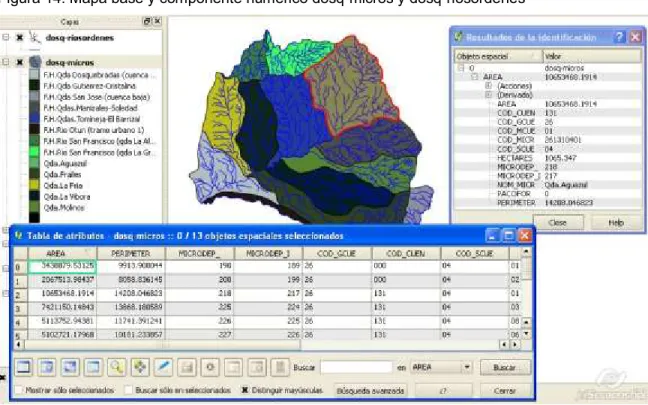Uncheck Distinguir mayúsculas checkbox

[245, 390]
